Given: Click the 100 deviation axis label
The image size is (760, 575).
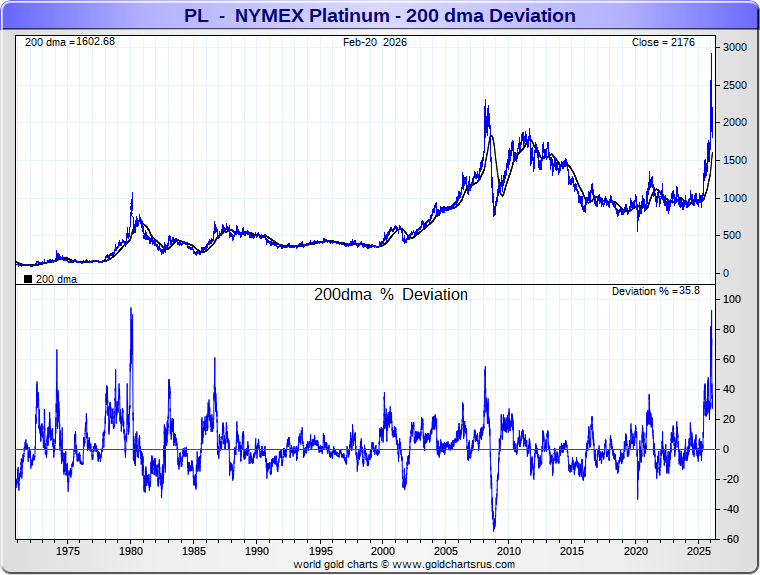Looking at the screenshot, I should 732,299.
